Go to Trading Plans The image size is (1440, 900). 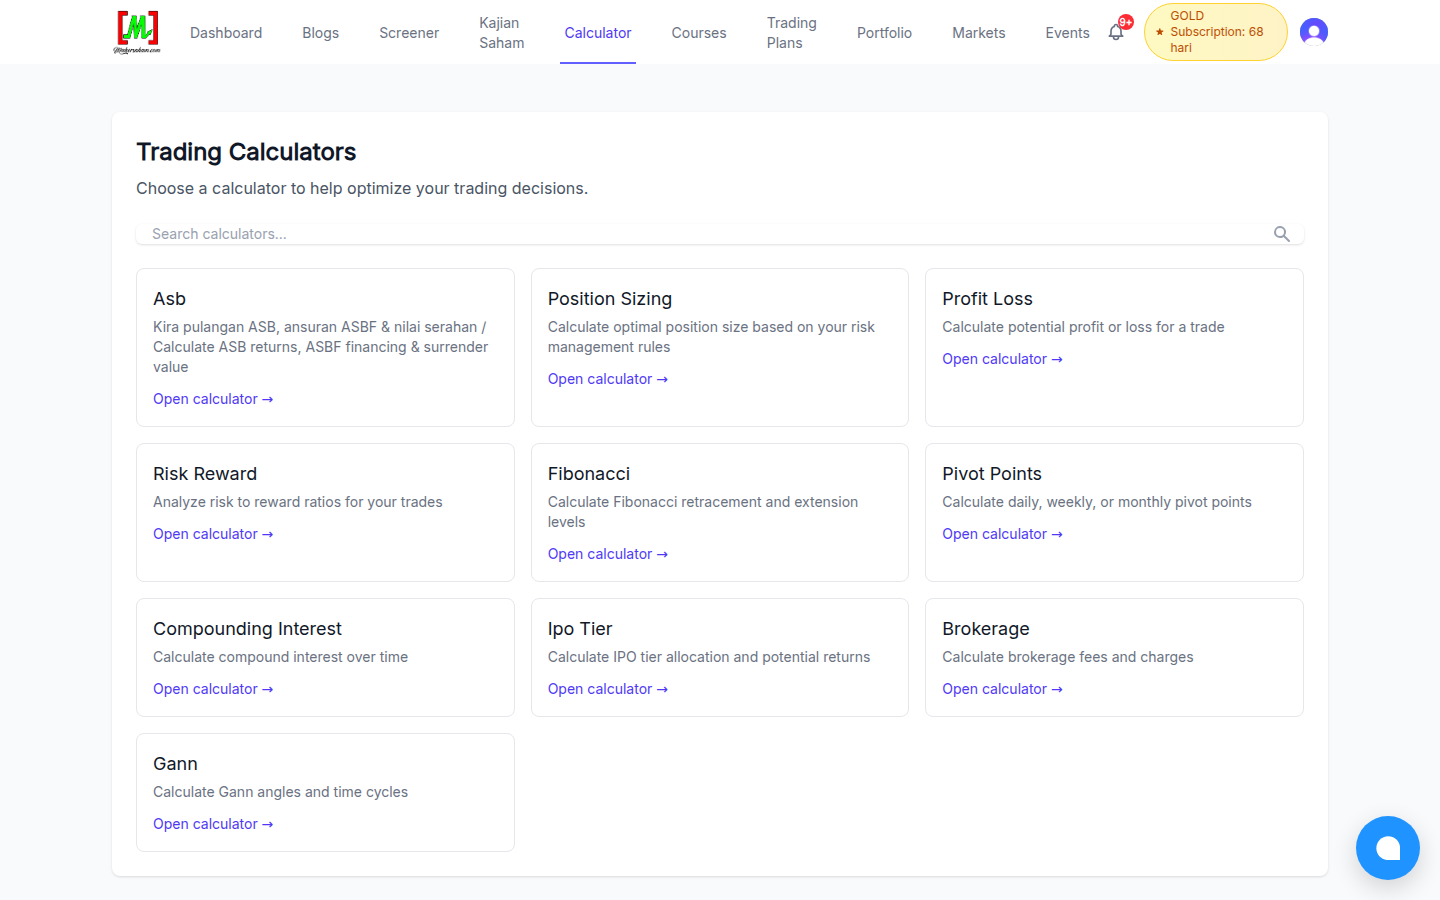coord(792,33)
